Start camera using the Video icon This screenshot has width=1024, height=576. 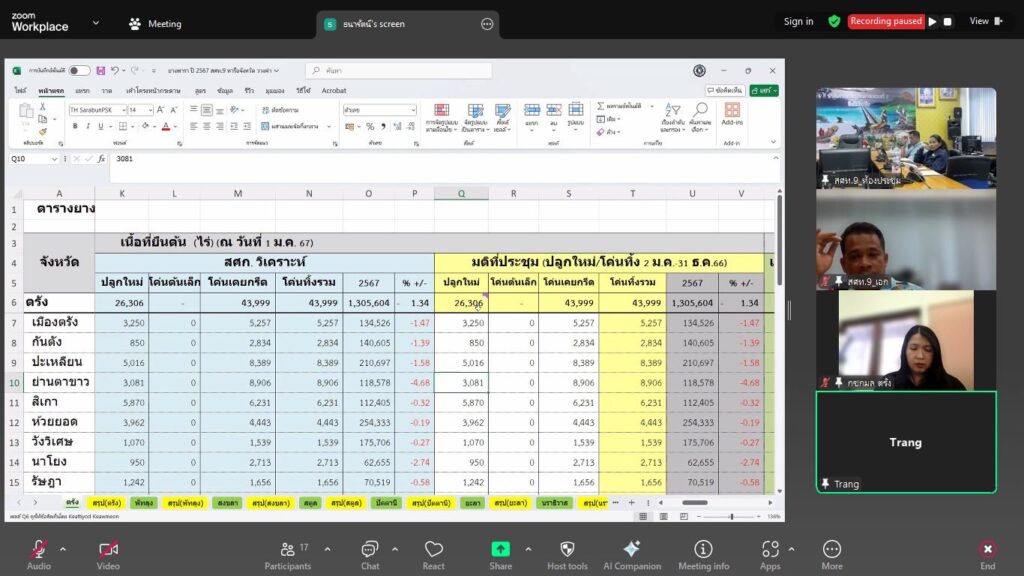108,549
